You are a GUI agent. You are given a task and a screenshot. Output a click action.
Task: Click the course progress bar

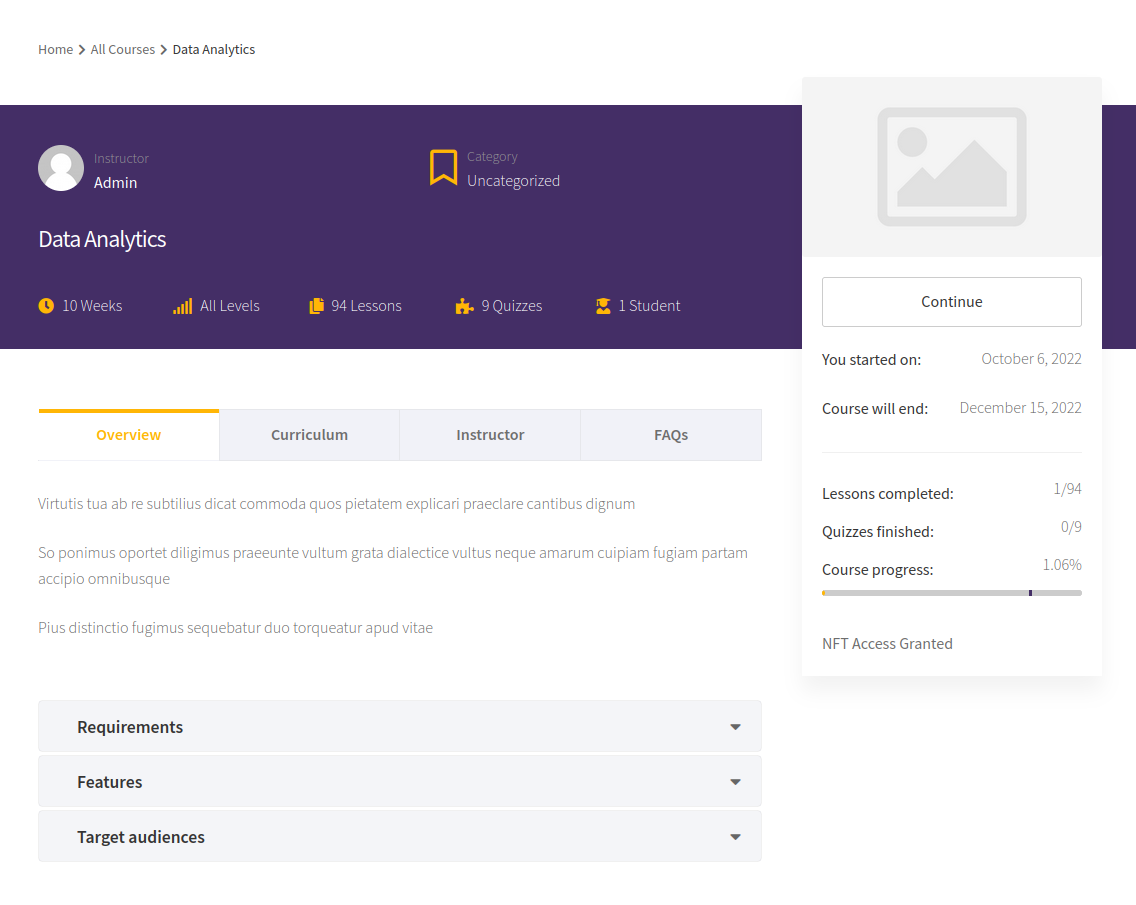click(952, 593)
